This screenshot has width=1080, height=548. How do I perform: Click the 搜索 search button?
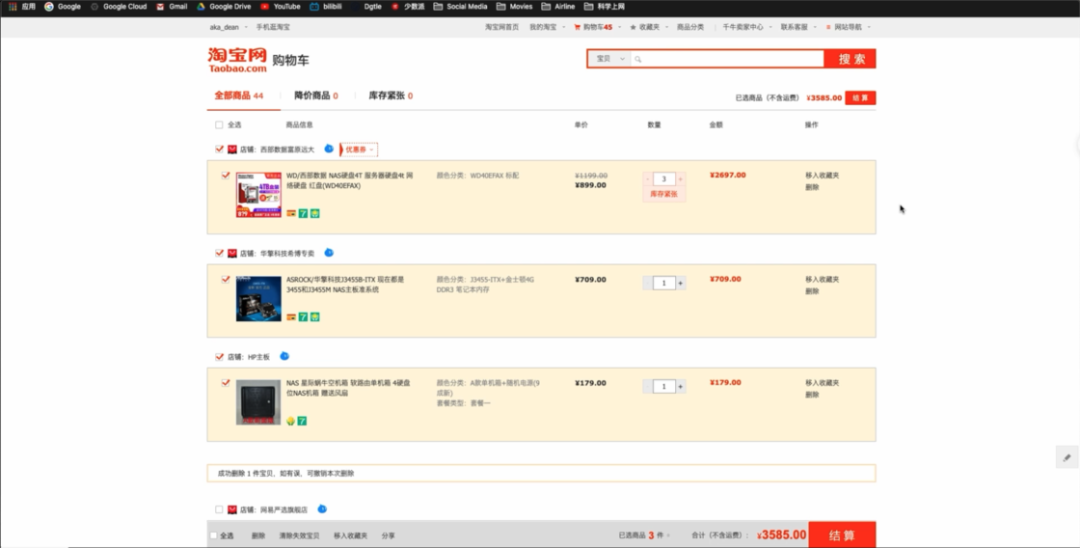pyautogui.click(x=850, y=59)
